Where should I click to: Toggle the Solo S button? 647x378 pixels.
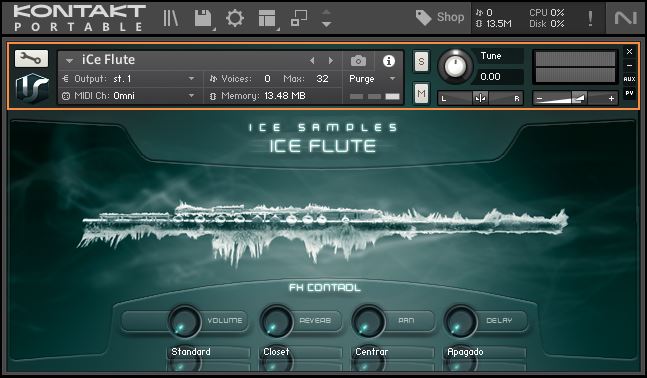[421, 61]
